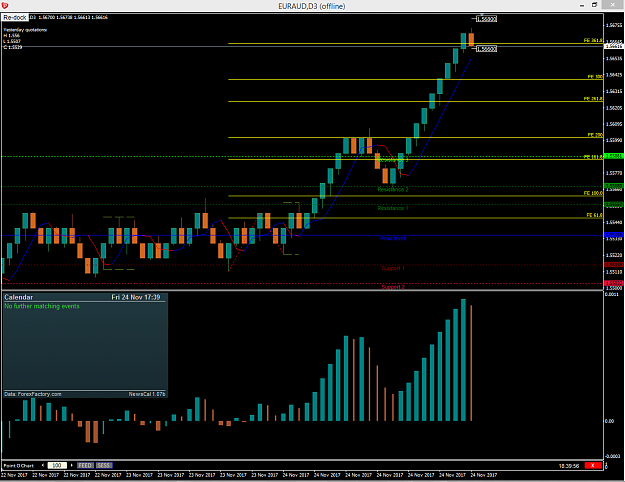Click the FE 361.8 Fibonacci level label
The width and height of the screenshot is (625, 482).
coord(593,40)
